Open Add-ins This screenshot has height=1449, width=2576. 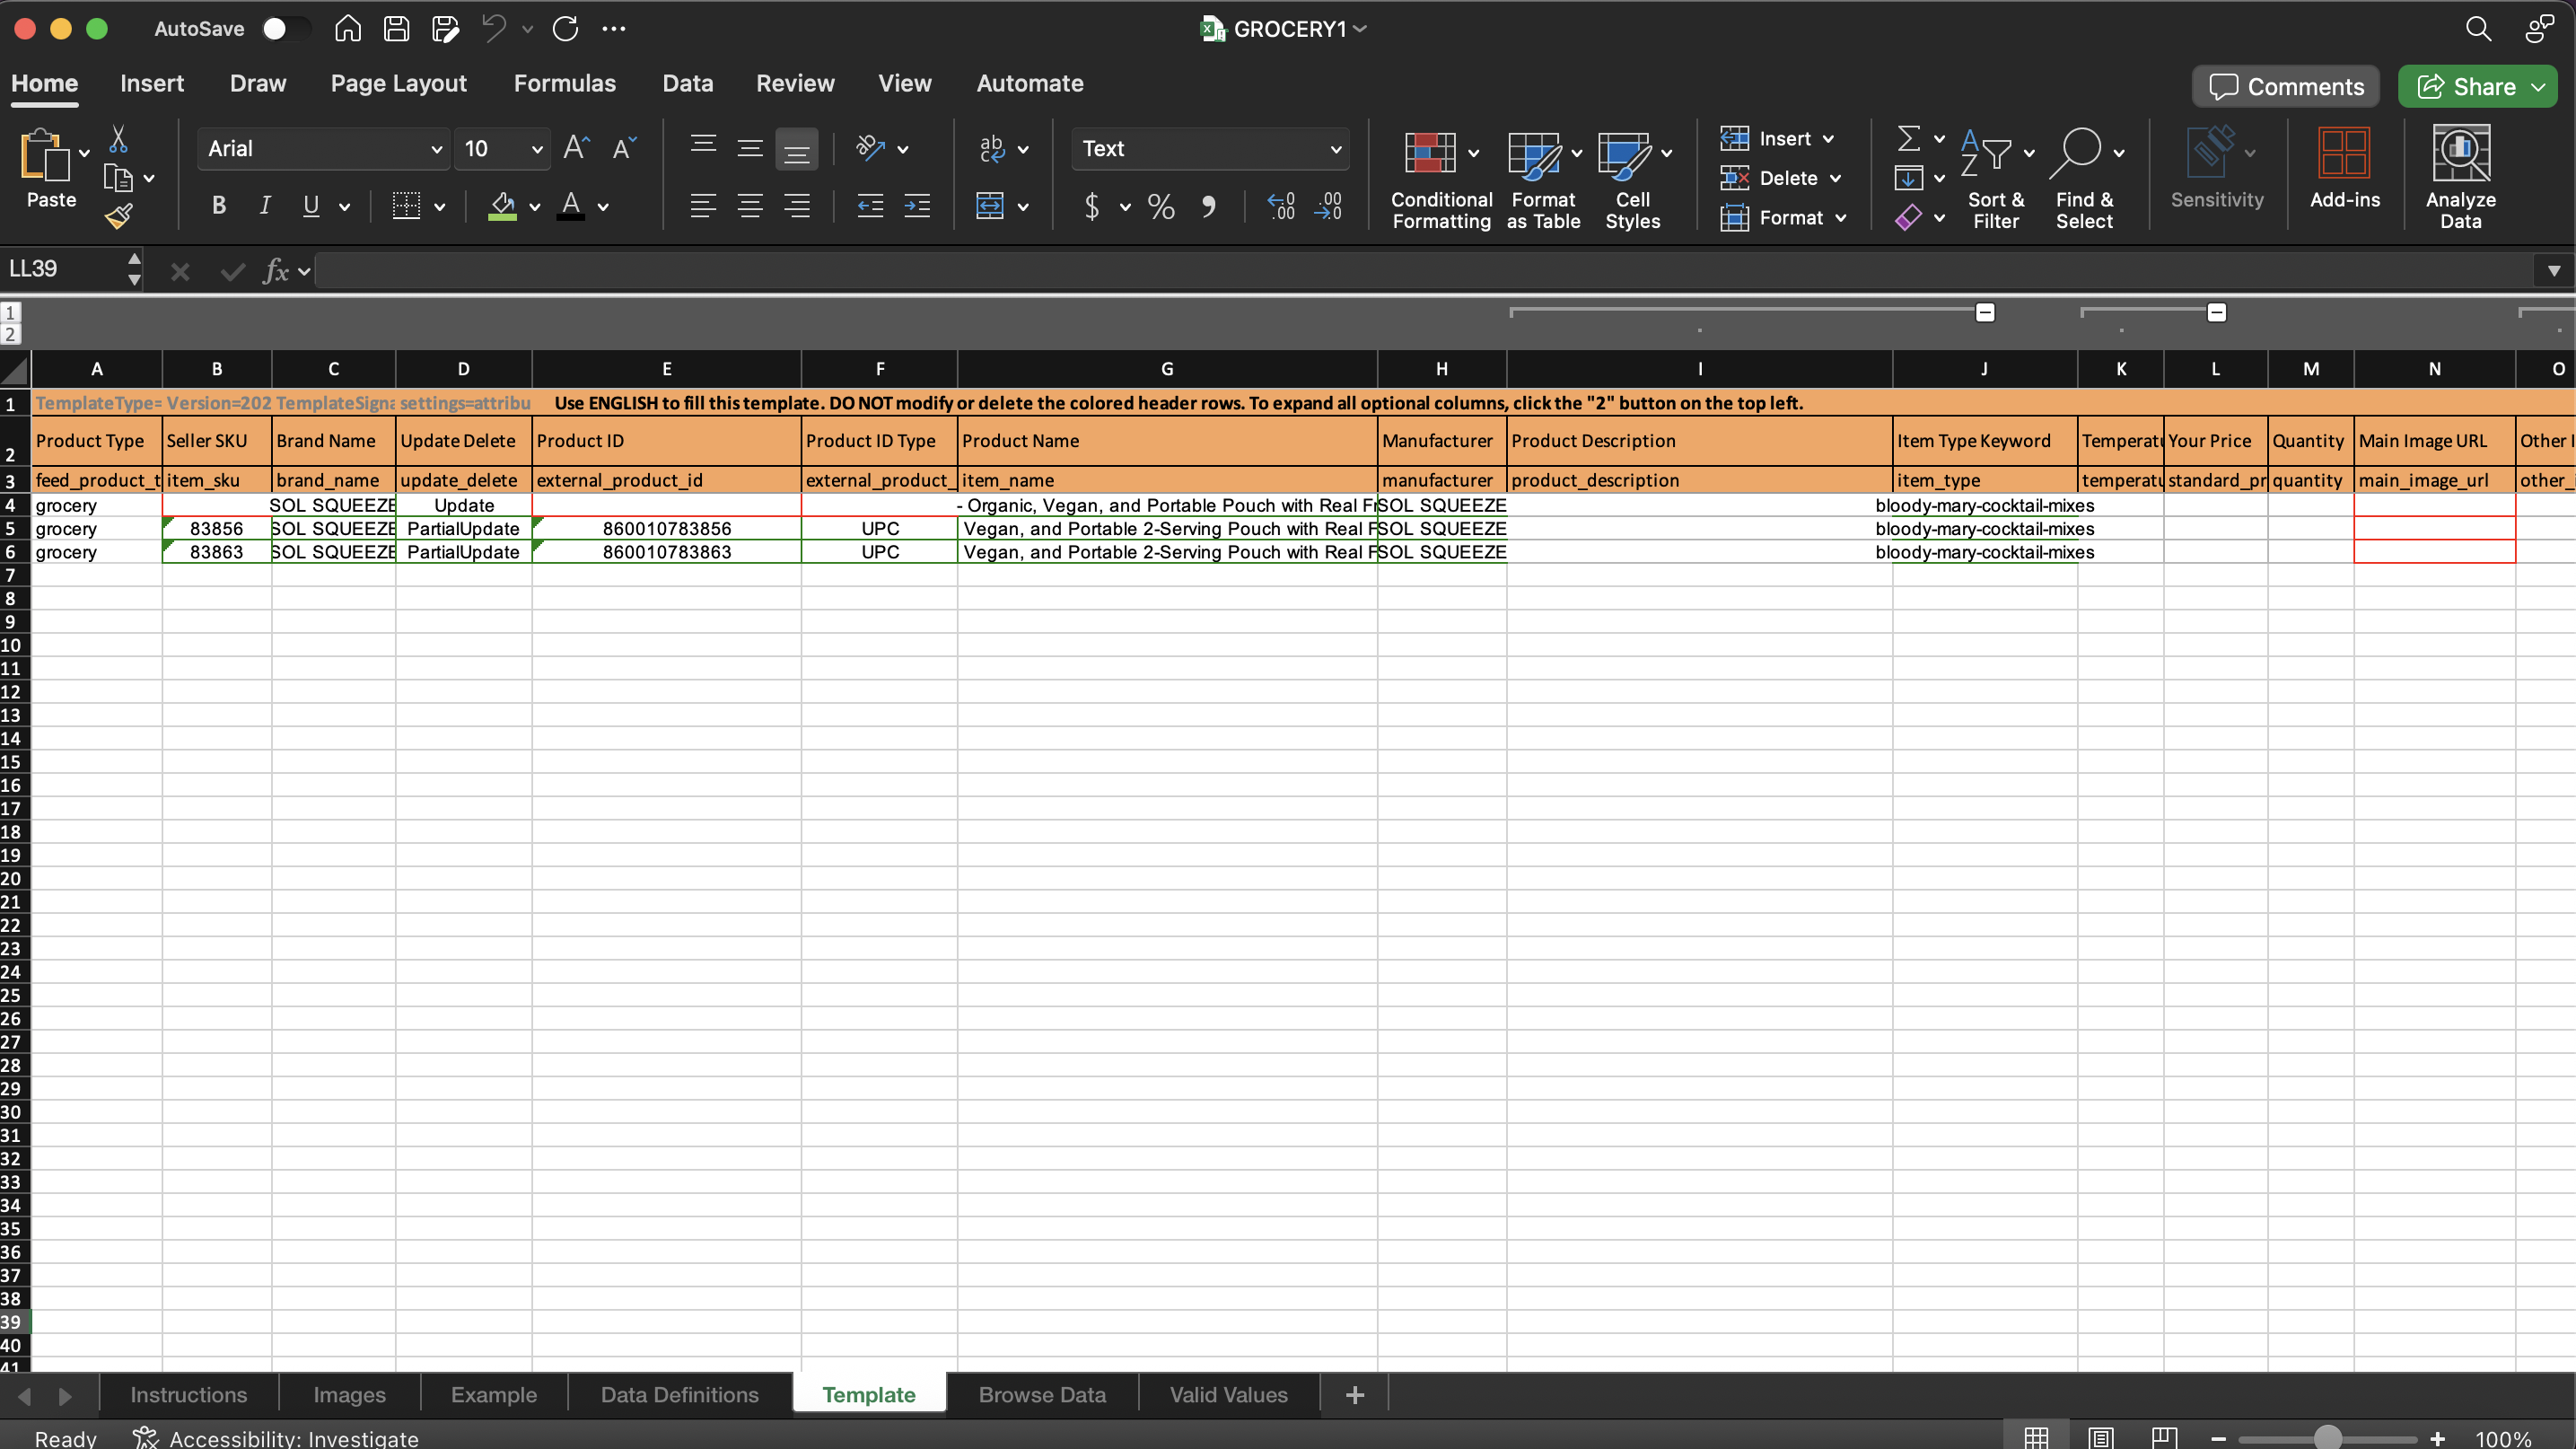click(2344, 168)
